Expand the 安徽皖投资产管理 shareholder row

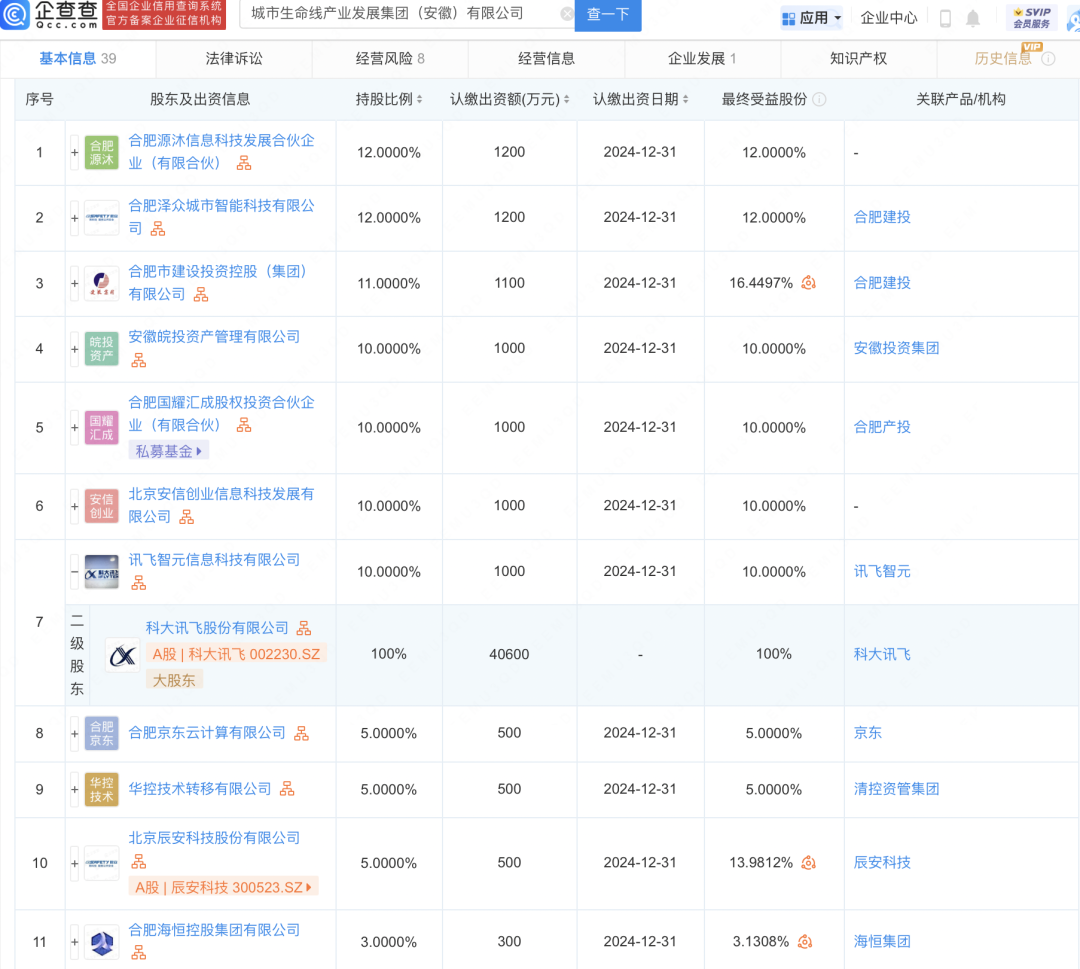[x=75, y=349]
